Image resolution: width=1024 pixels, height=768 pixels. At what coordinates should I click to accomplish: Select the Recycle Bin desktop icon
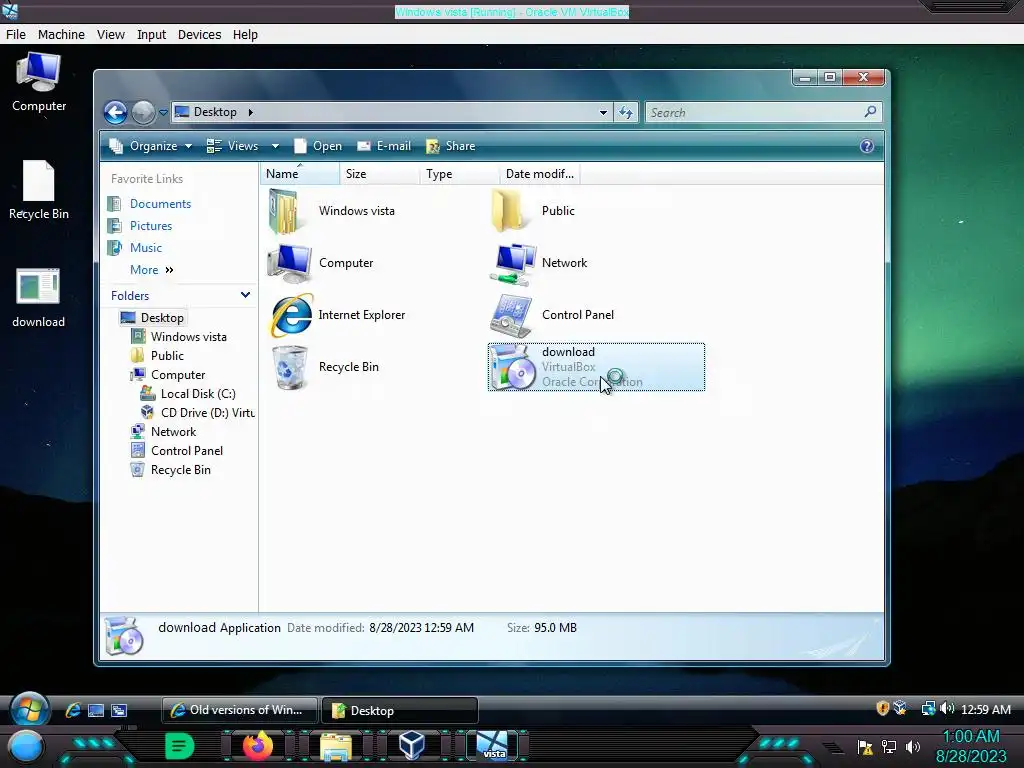(x=39, y=190)
